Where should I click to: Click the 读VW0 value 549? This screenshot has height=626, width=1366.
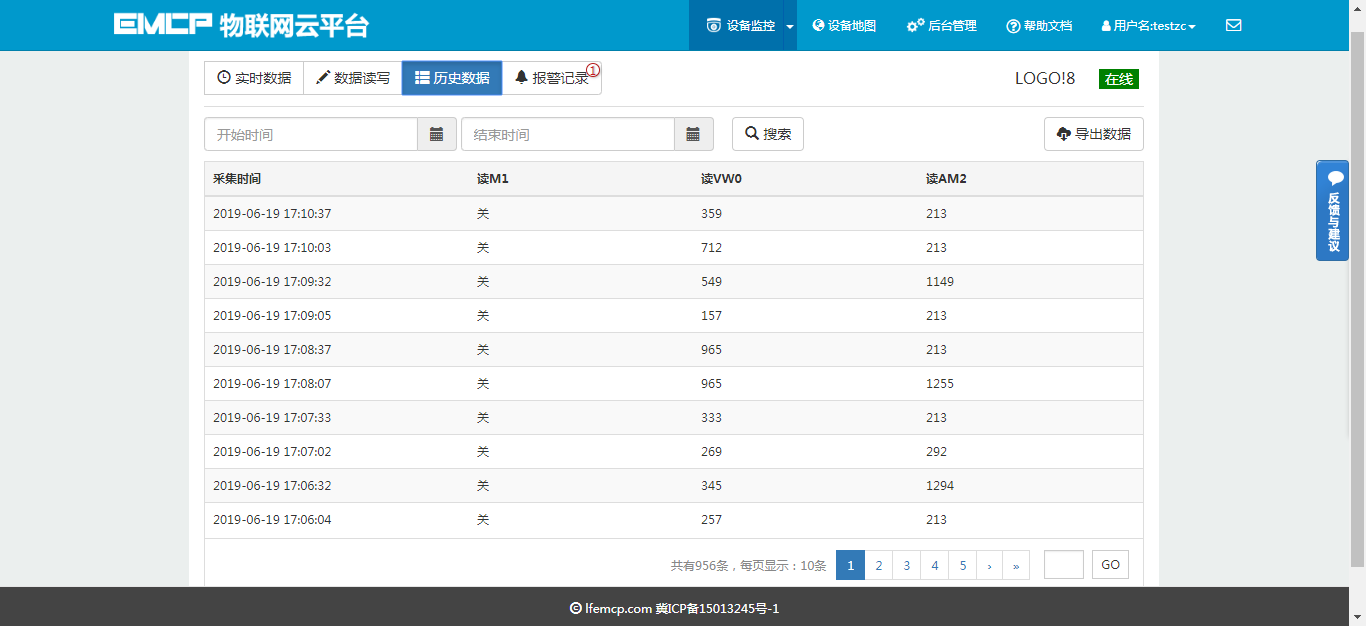pyautogui.click(x=712, y=282)
